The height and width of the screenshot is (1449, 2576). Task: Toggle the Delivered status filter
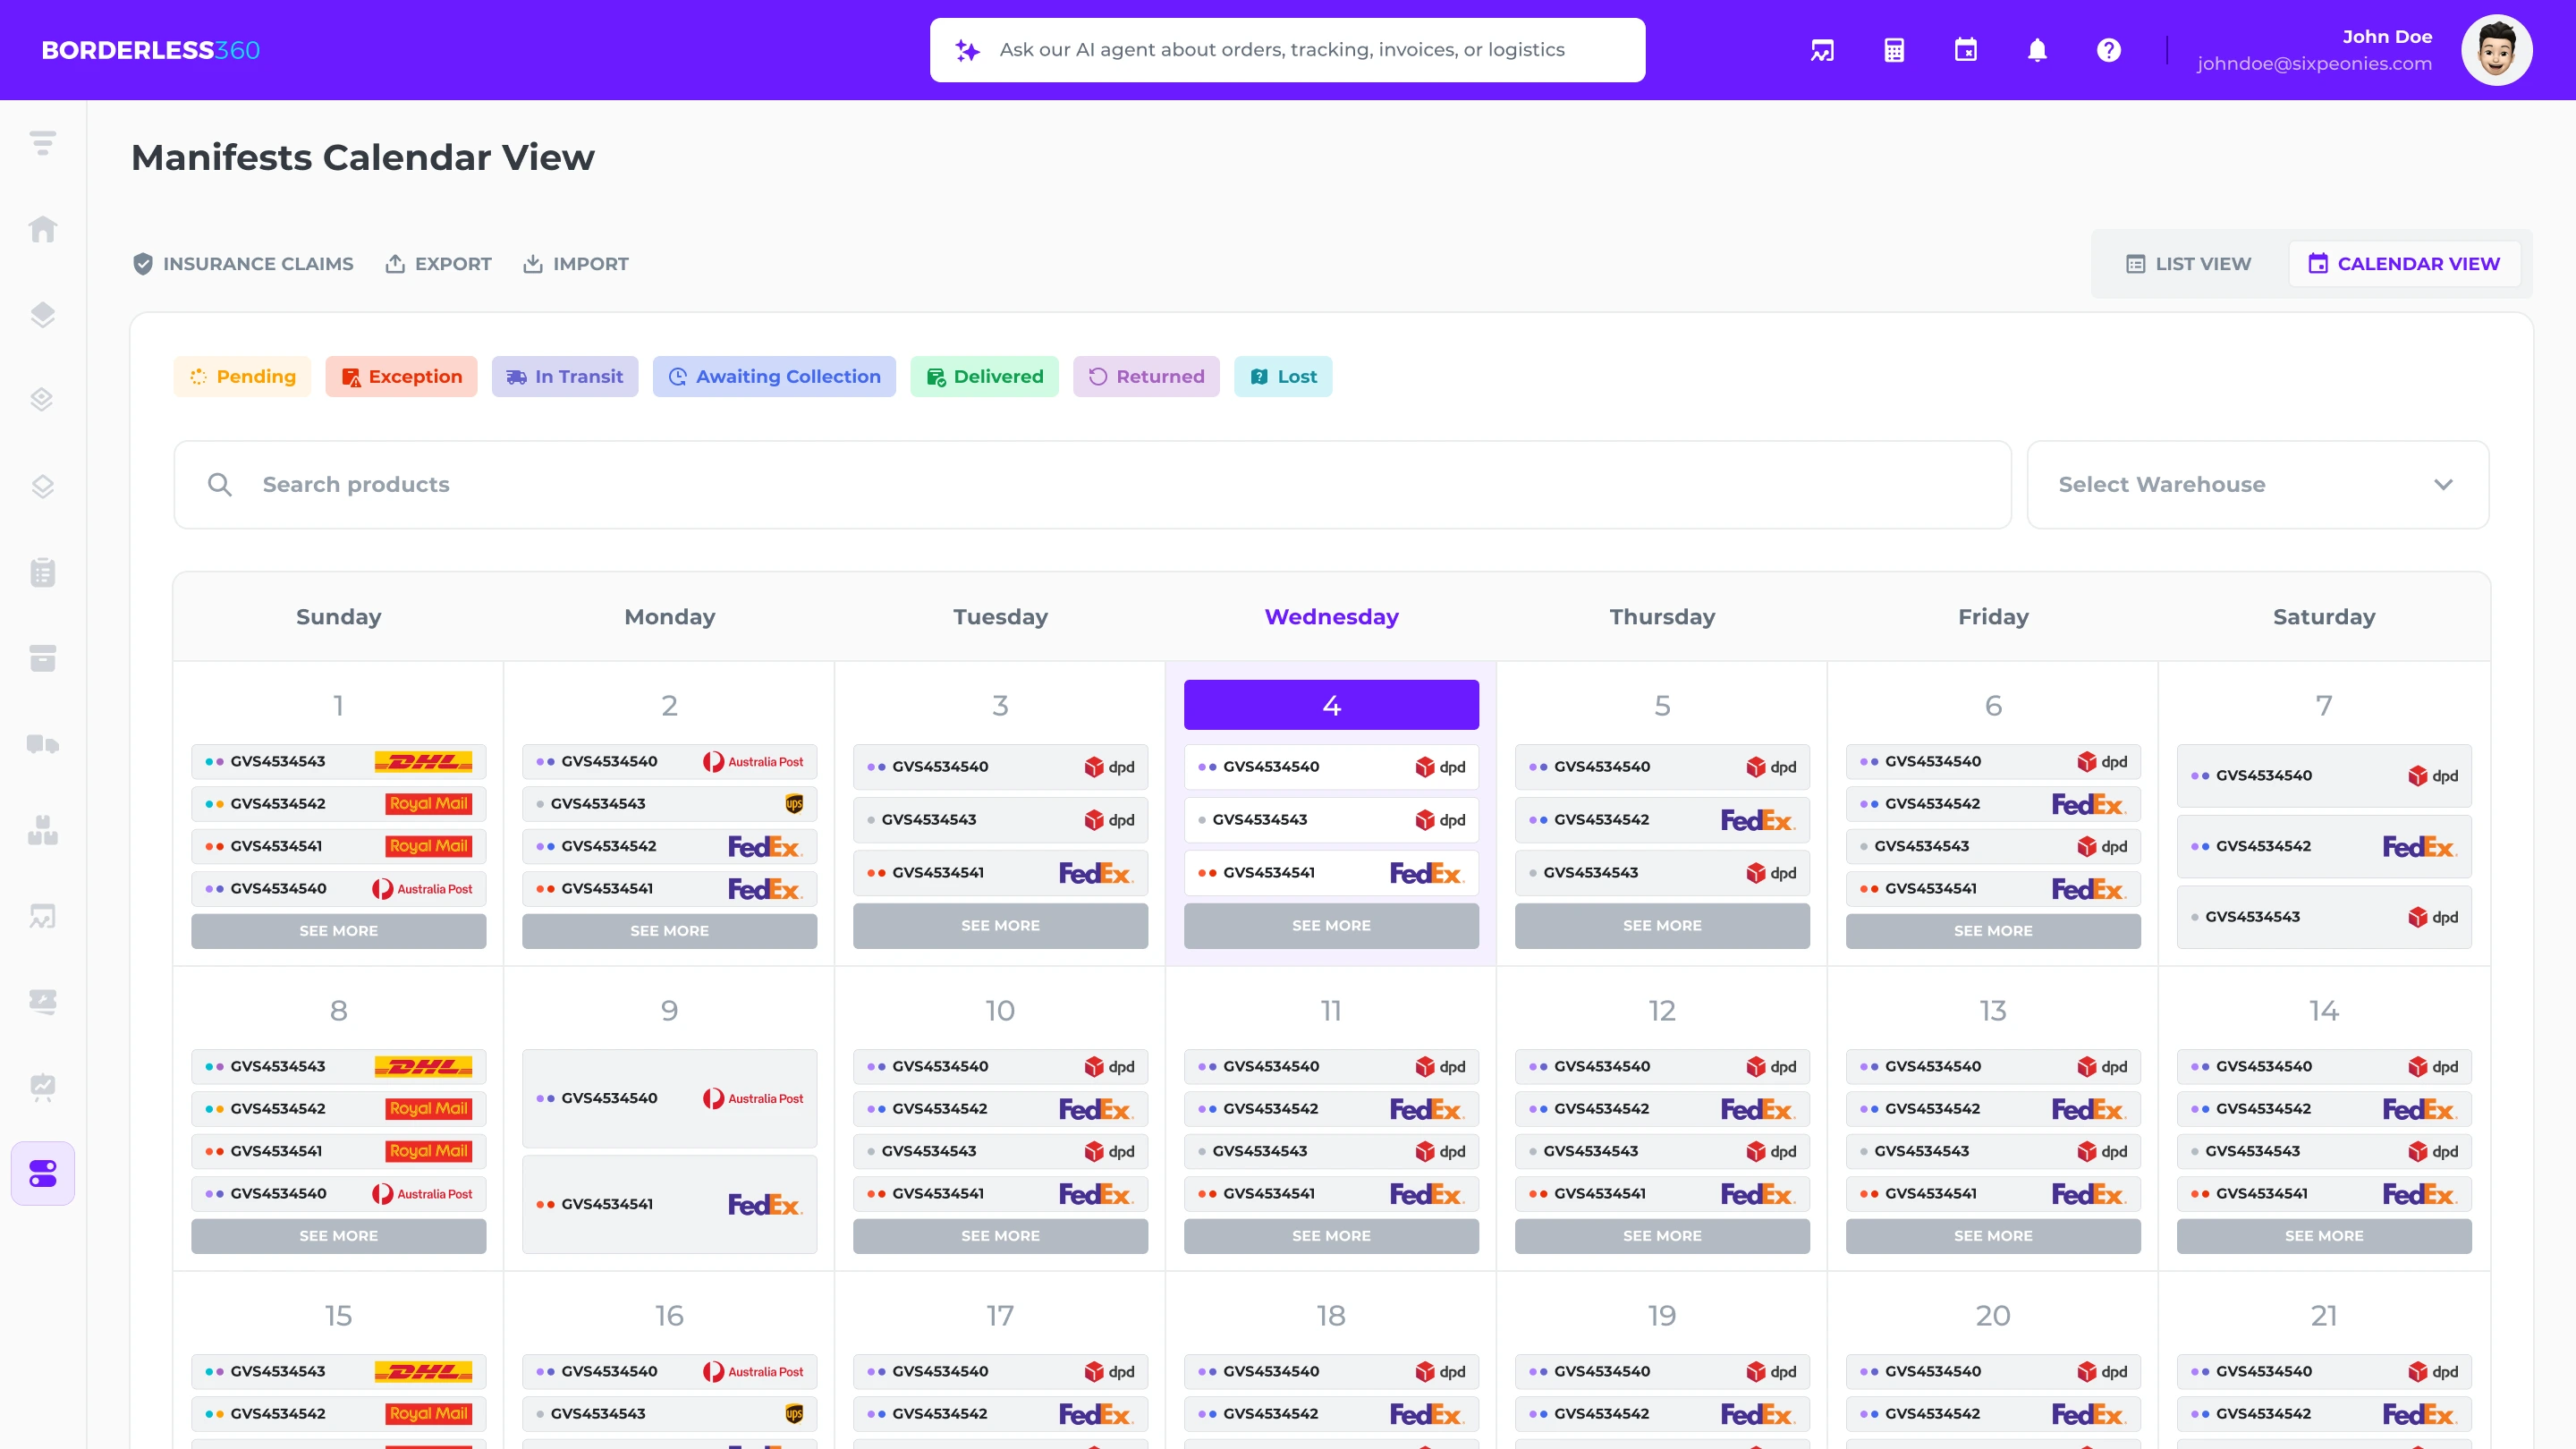coord(984,377)
